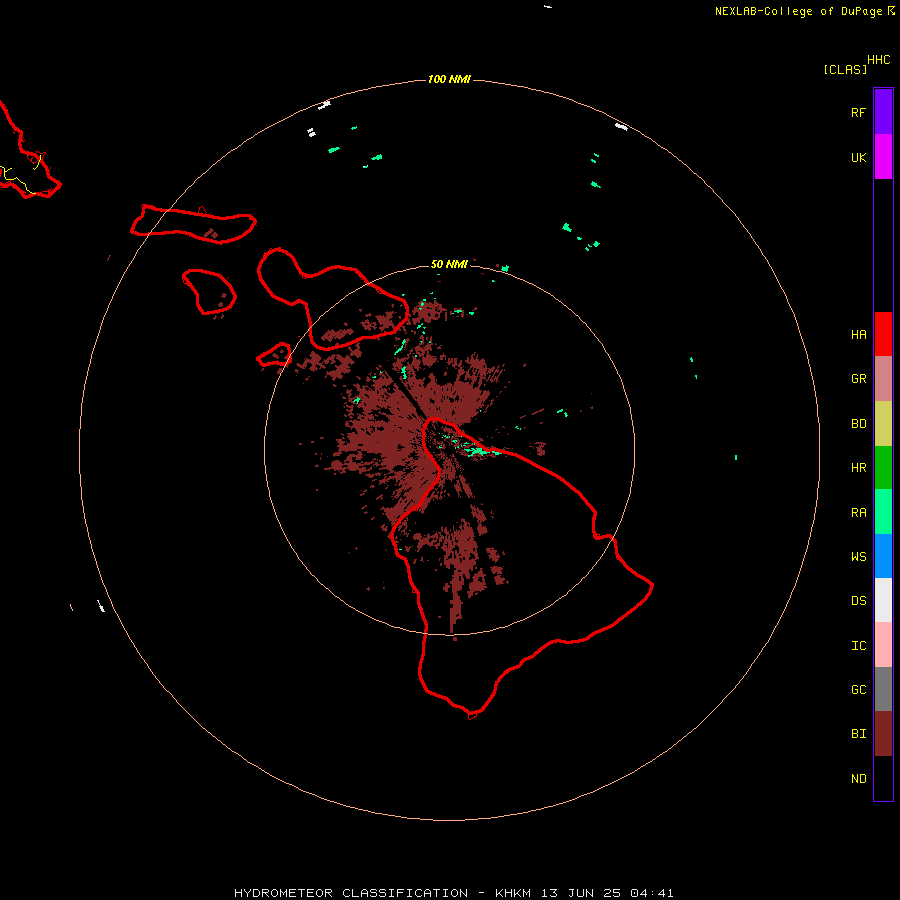This screenshot has height=900, width=900.
Task: Click the RA legend label
Action: click(859, 513)
